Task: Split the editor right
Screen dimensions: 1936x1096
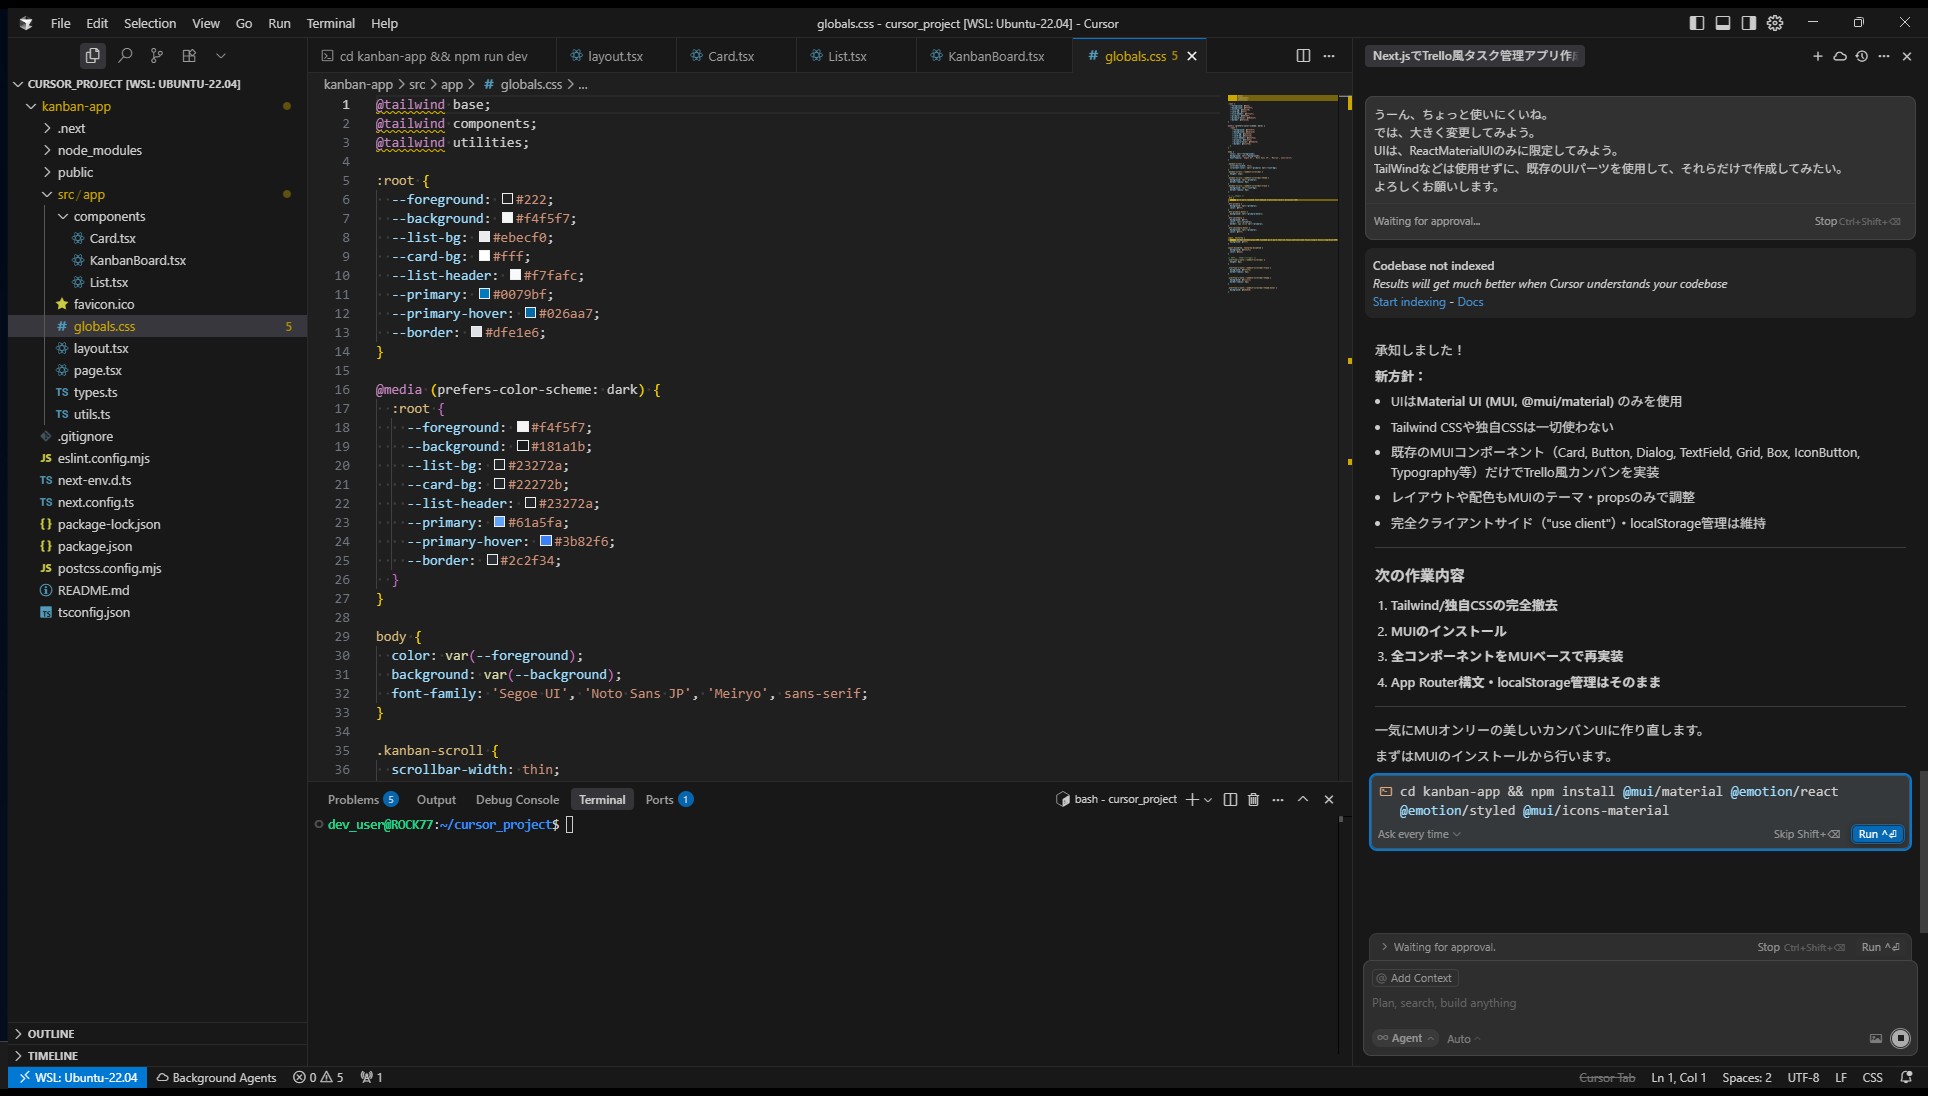Action: tap(1303, 56)
